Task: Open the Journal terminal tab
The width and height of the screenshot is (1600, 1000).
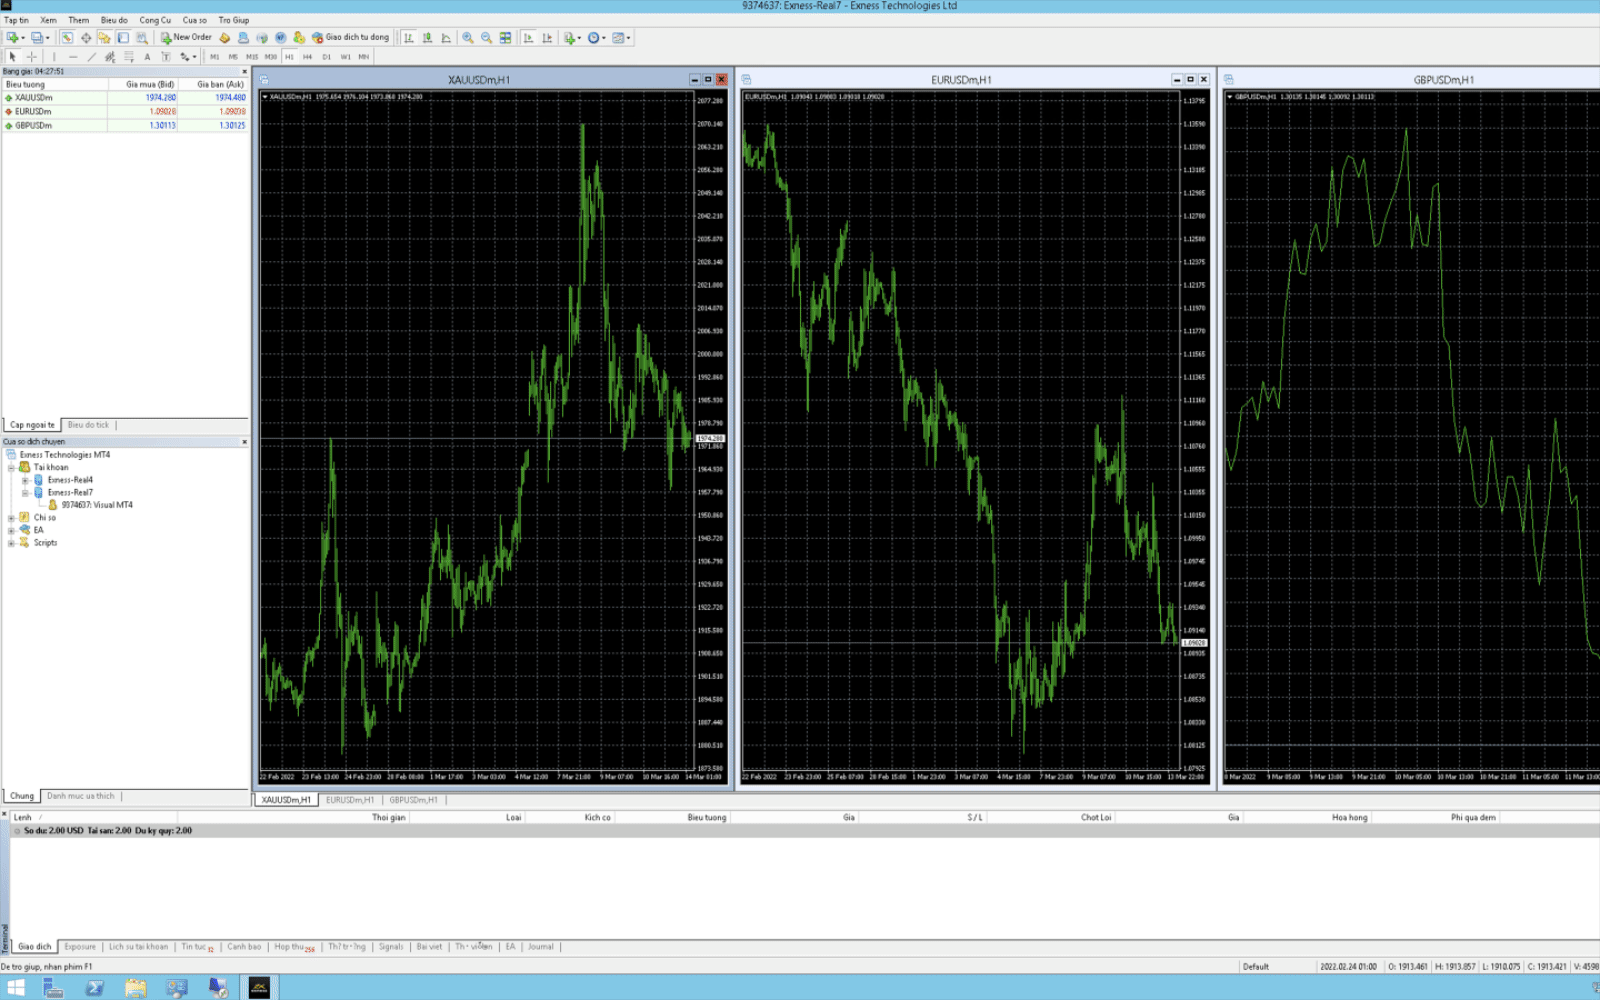Action: (540, 946)
